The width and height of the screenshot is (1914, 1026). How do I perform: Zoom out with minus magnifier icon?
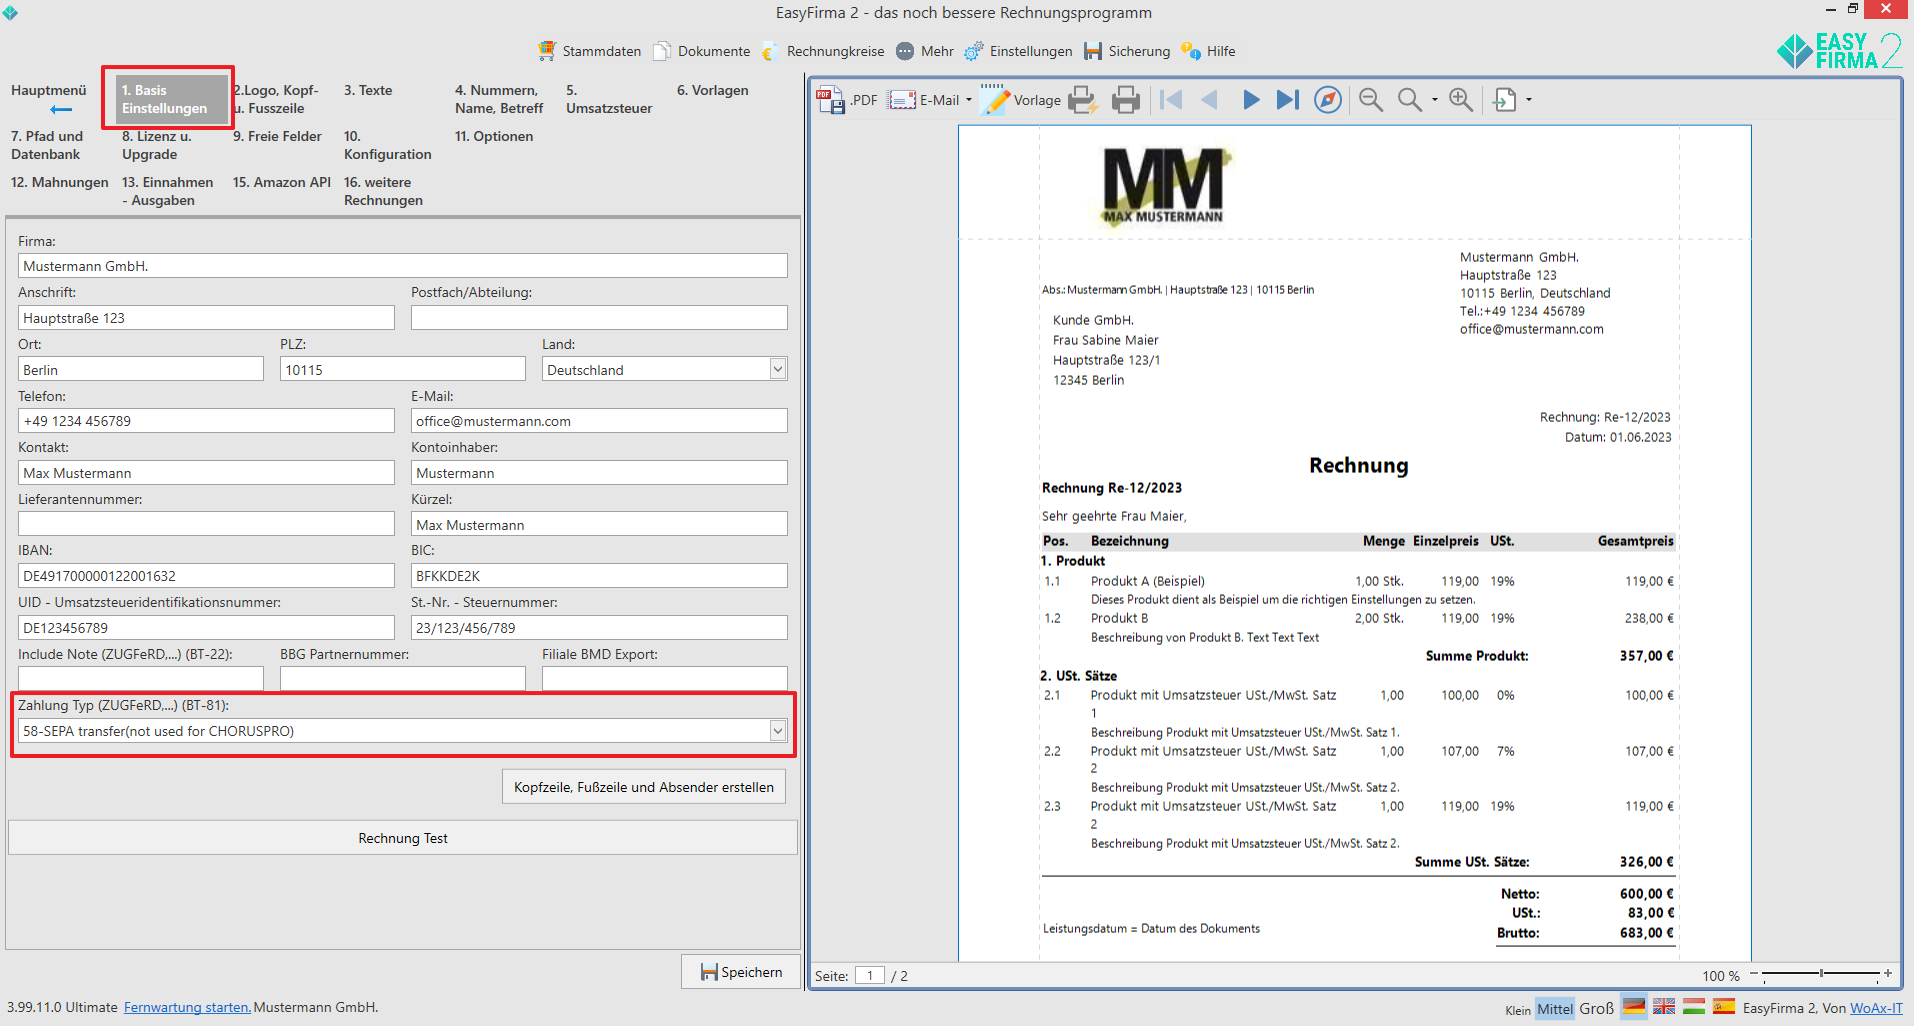(x=1371, y=100)
